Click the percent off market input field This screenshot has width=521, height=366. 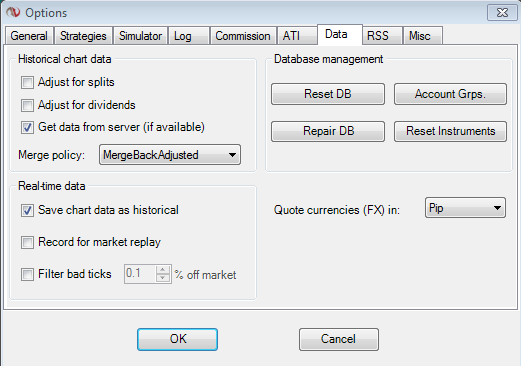tap(140, 274)
